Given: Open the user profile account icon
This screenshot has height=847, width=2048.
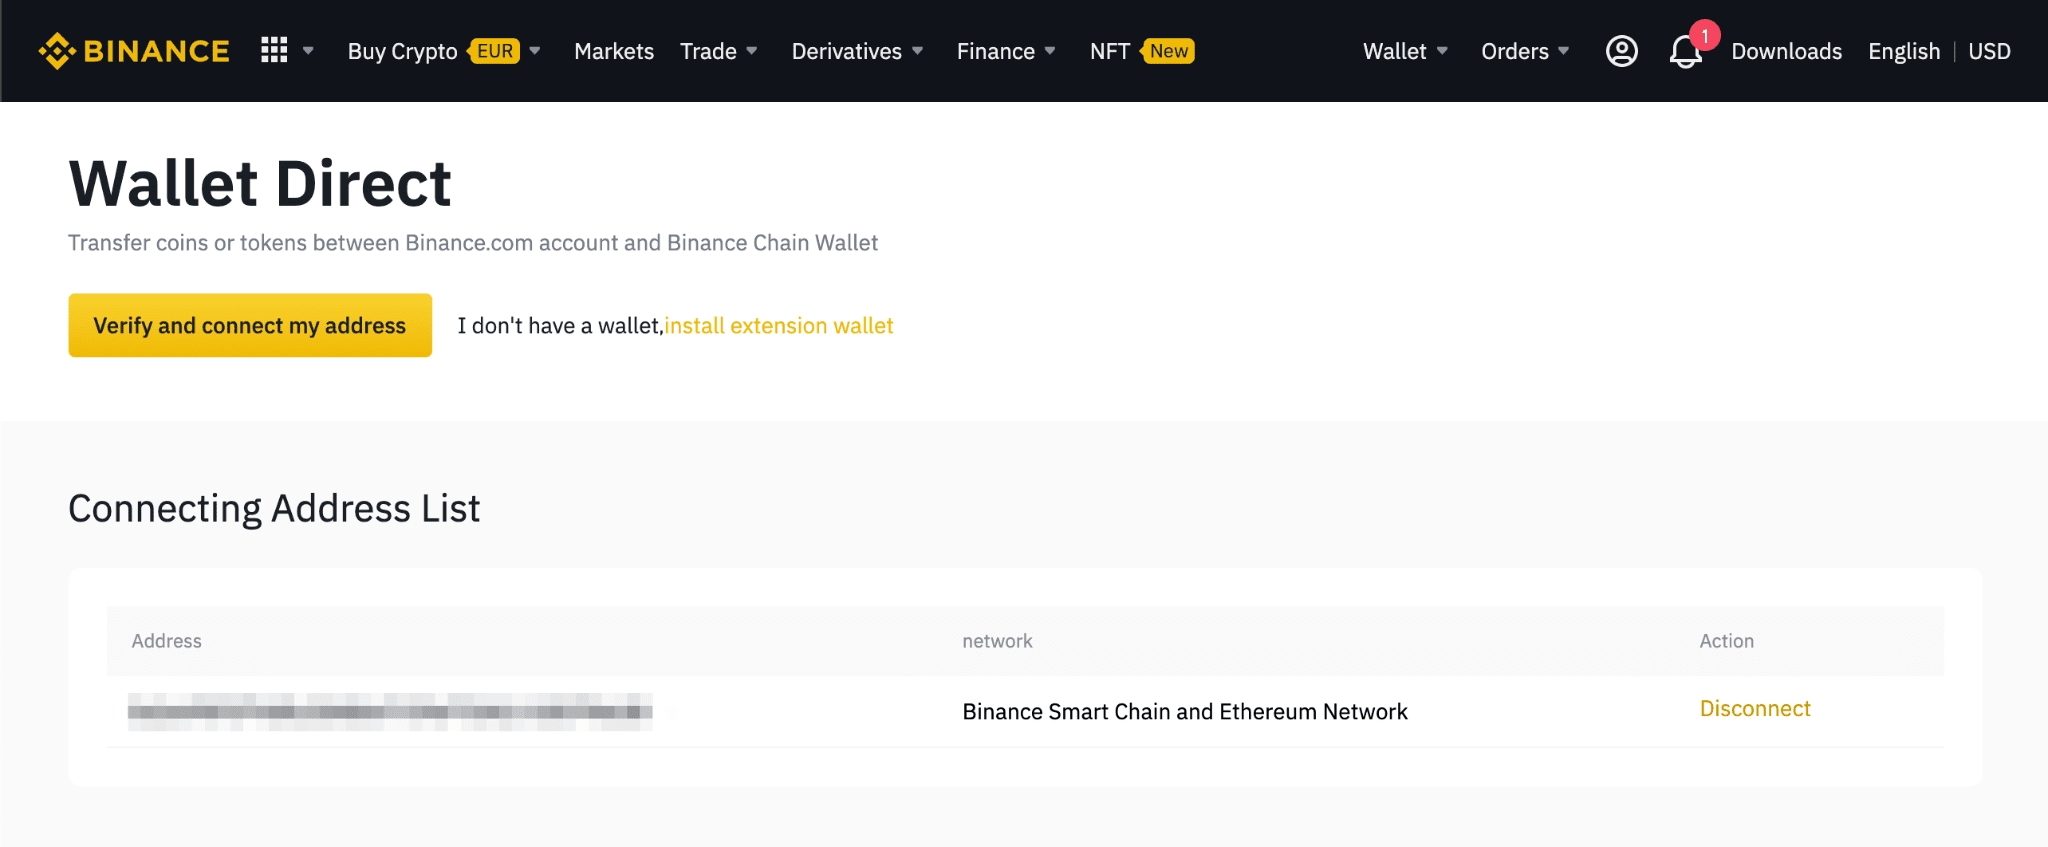Looking at the screenshot, I should tap(1621, 51).
